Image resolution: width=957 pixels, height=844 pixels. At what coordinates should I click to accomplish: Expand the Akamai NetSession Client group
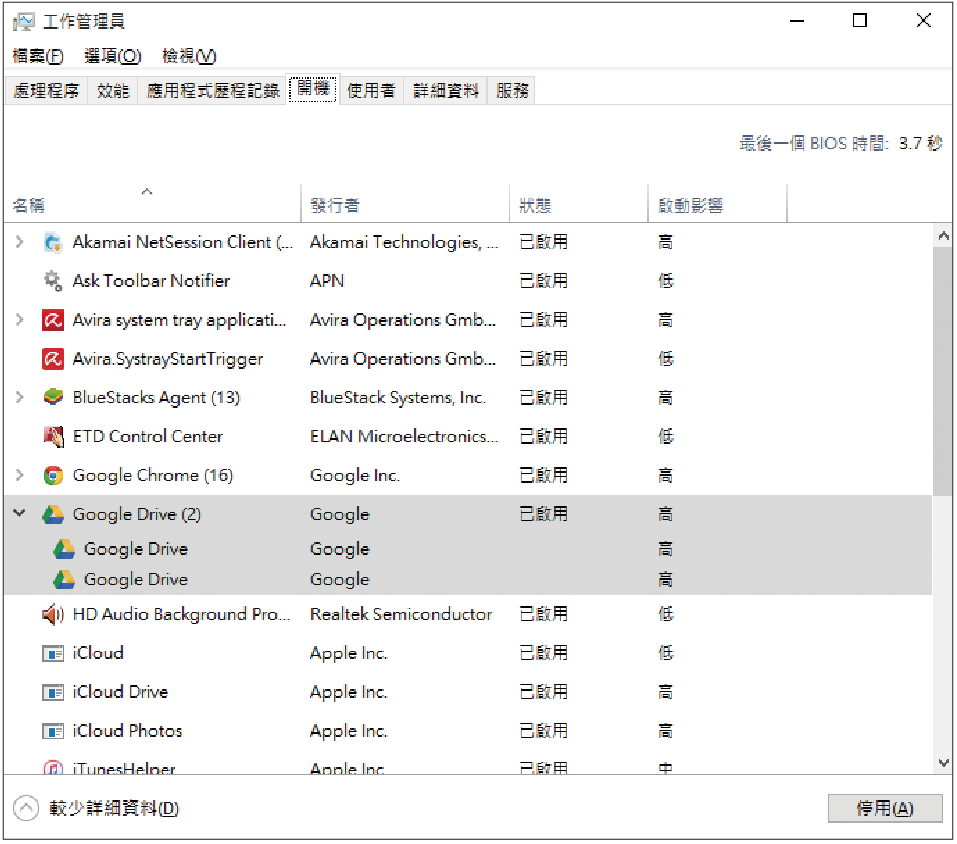tap(20, 242)
